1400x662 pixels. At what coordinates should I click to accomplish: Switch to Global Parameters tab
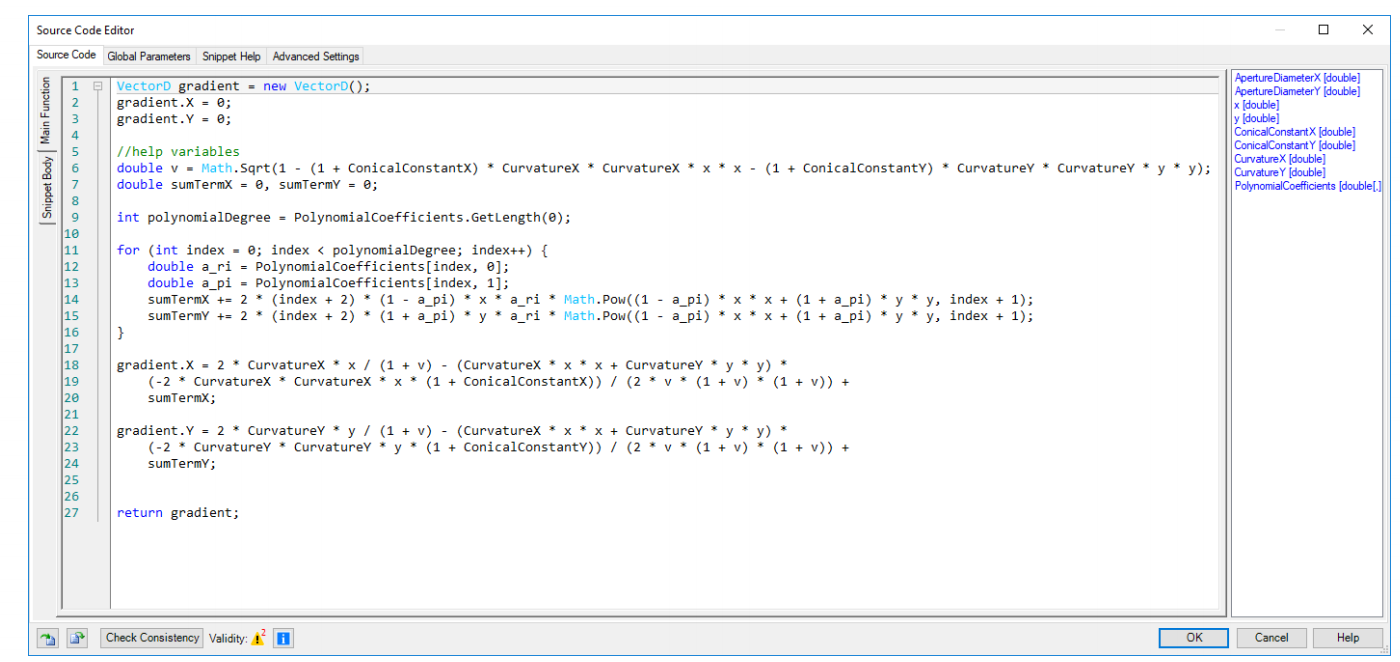coord(148,56)
